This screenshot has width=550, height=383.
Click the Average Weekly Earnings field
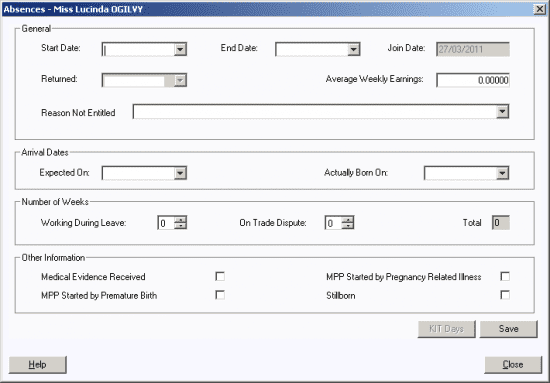(473, 80)
